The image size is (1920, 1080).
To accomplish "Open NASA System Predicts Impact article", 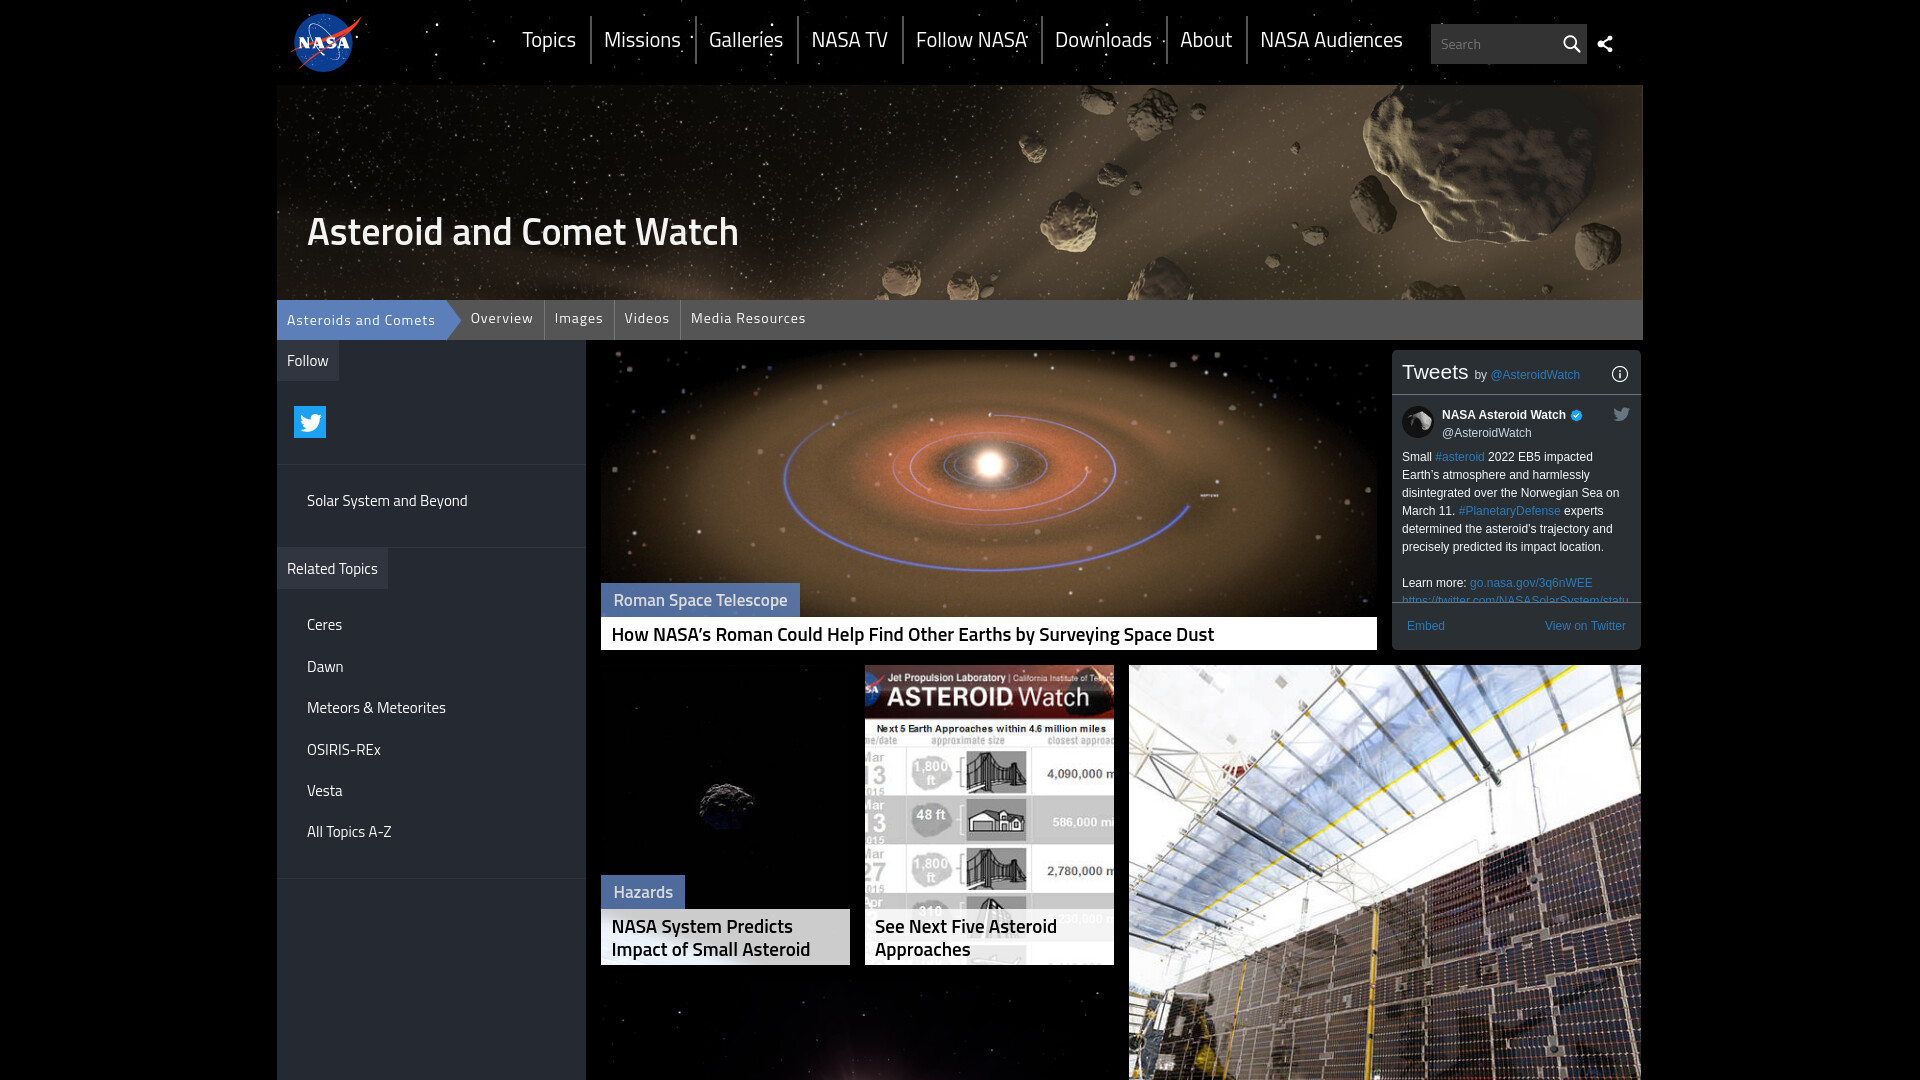I will coord(711,938).
